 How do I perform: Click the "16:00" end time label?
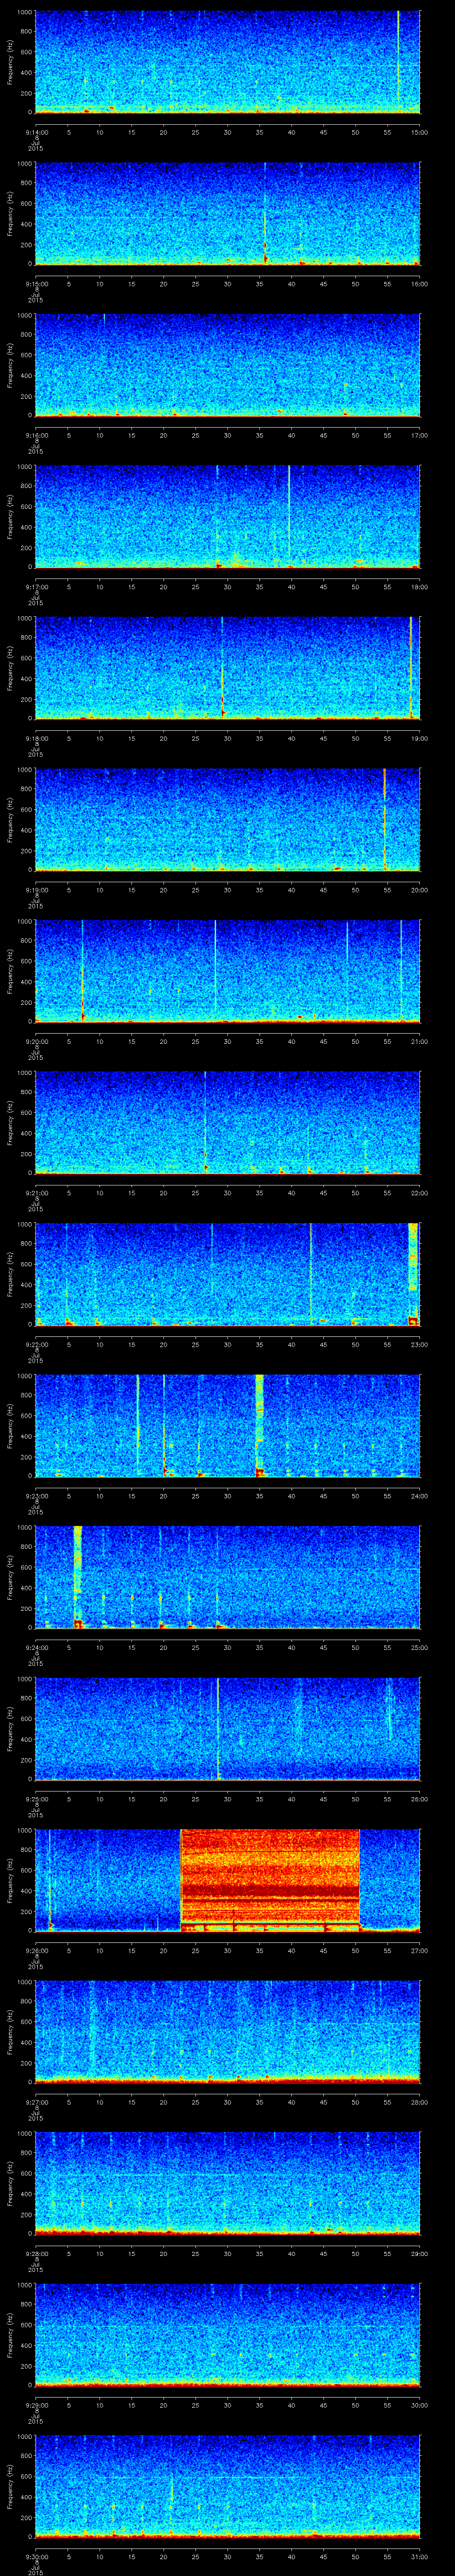pos(420,284)
